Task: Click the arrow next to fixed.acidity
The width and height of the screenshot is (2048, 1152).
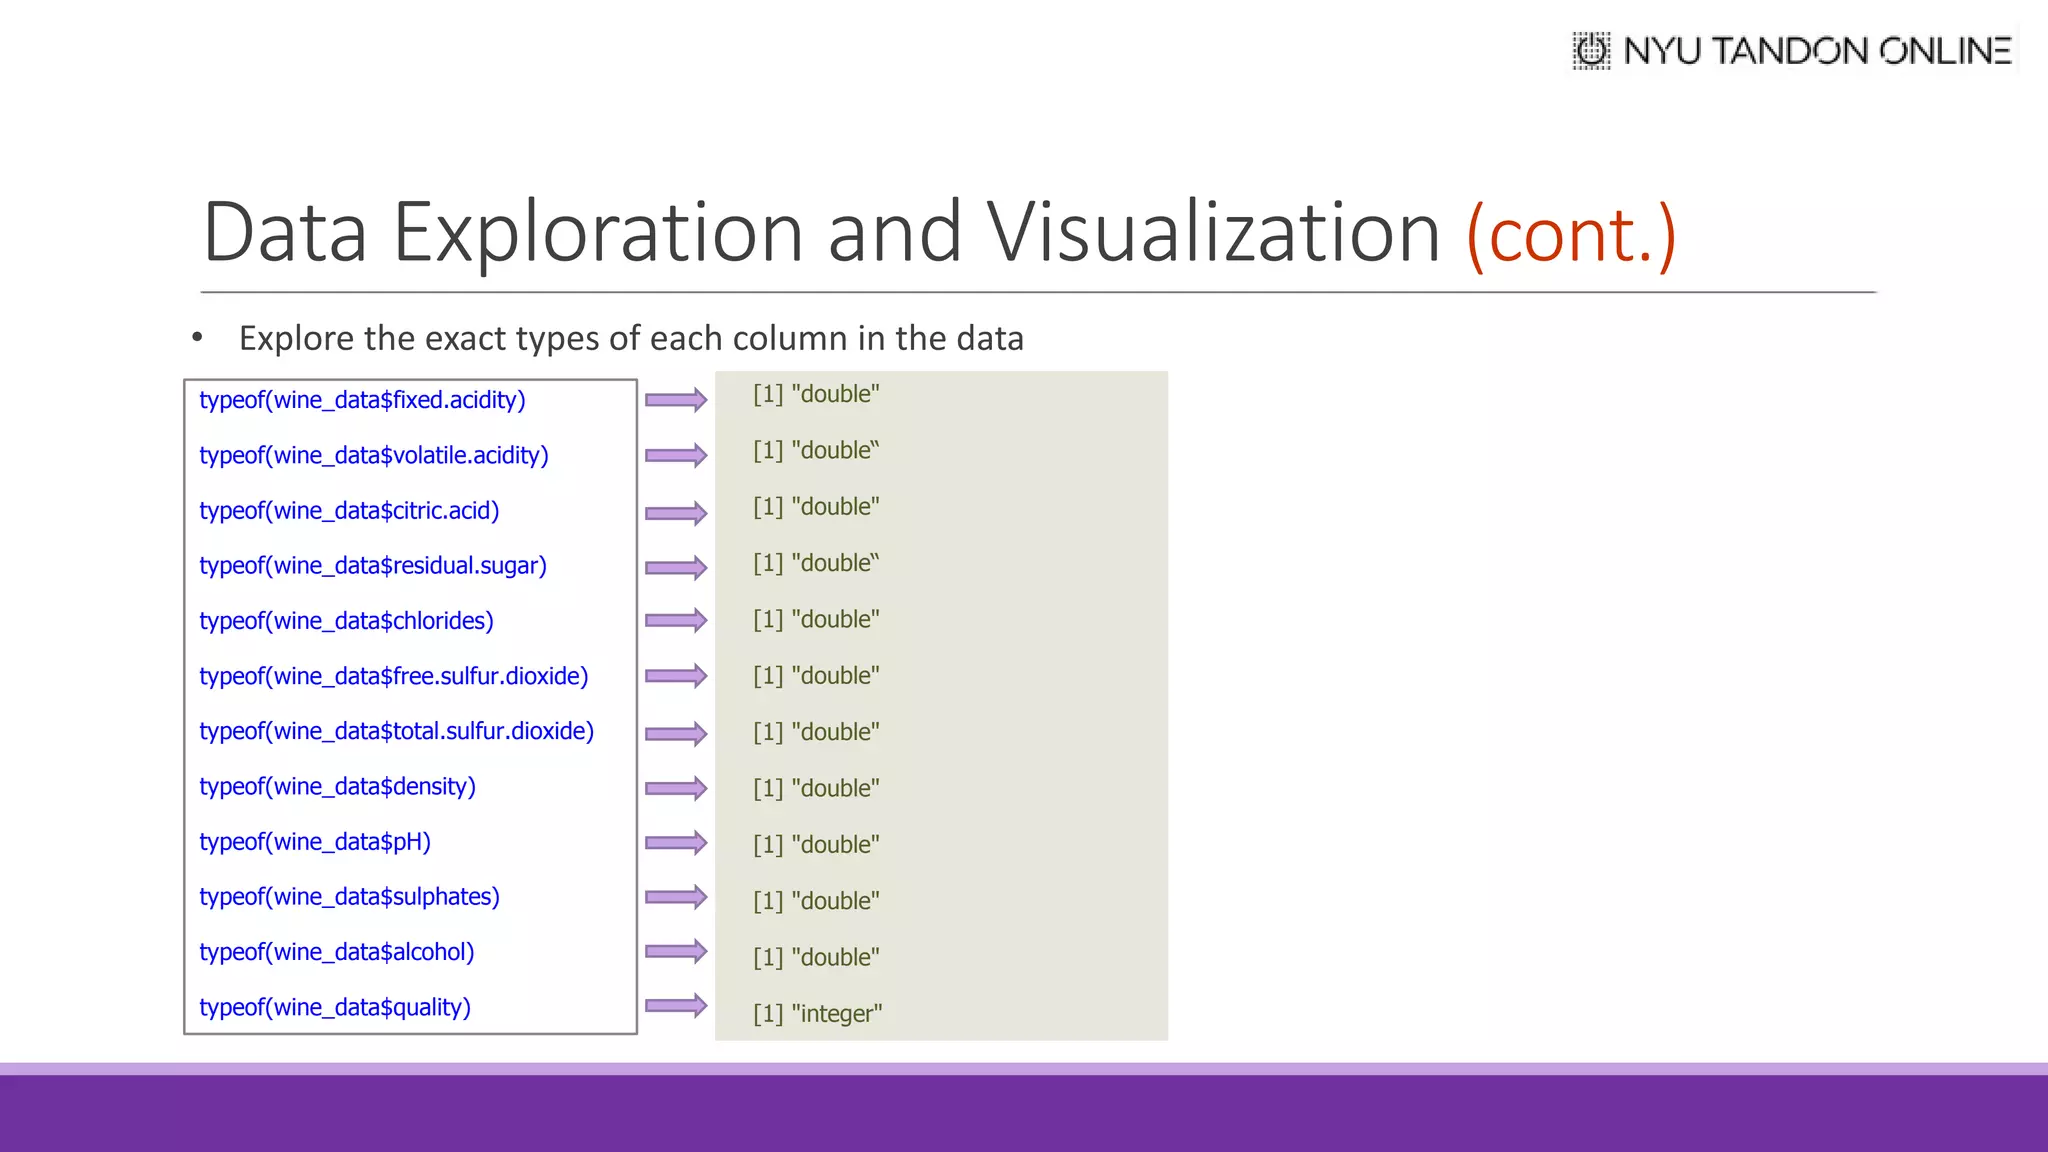Action: tap(676, 400)
